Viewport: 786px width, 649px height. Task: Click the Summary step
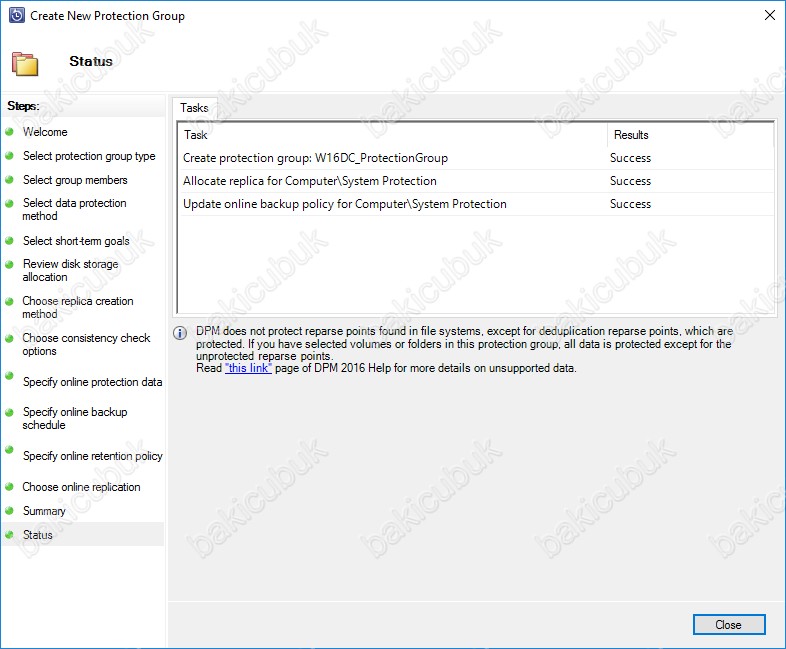(x=44, y=511)
